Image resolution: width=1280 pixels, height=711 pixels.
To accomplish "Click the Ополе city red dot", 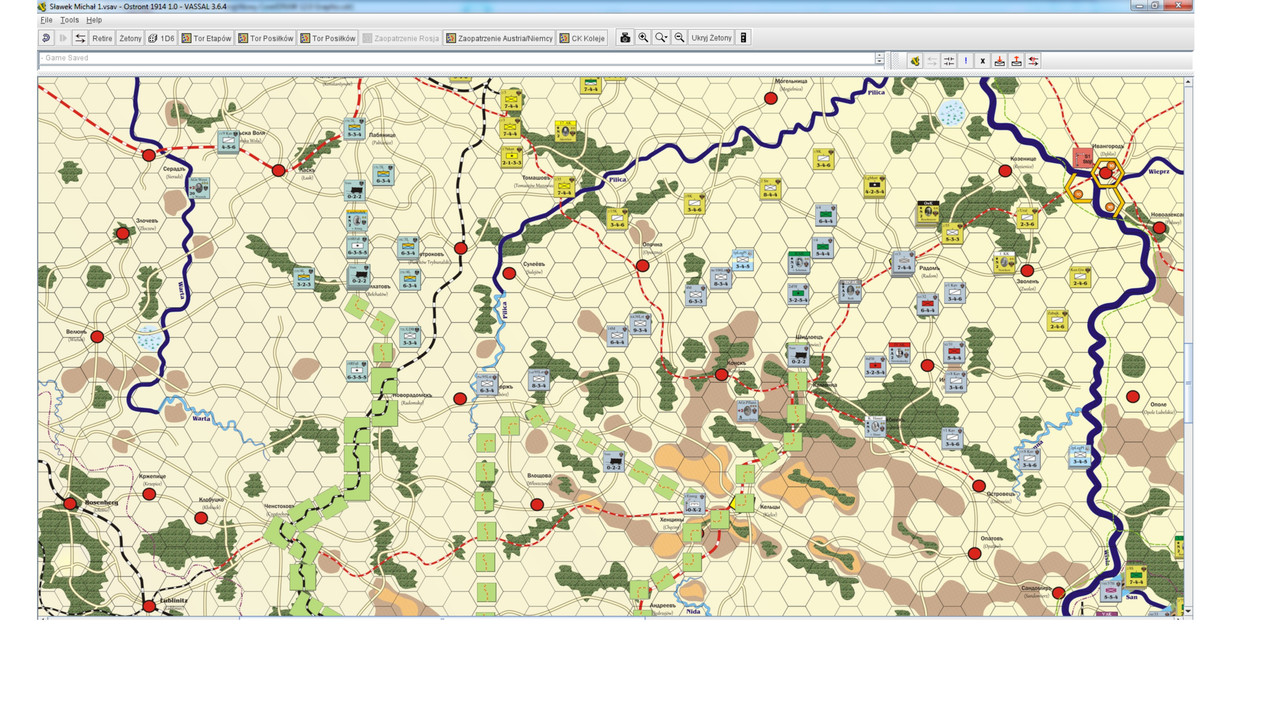I will 1133,397.
